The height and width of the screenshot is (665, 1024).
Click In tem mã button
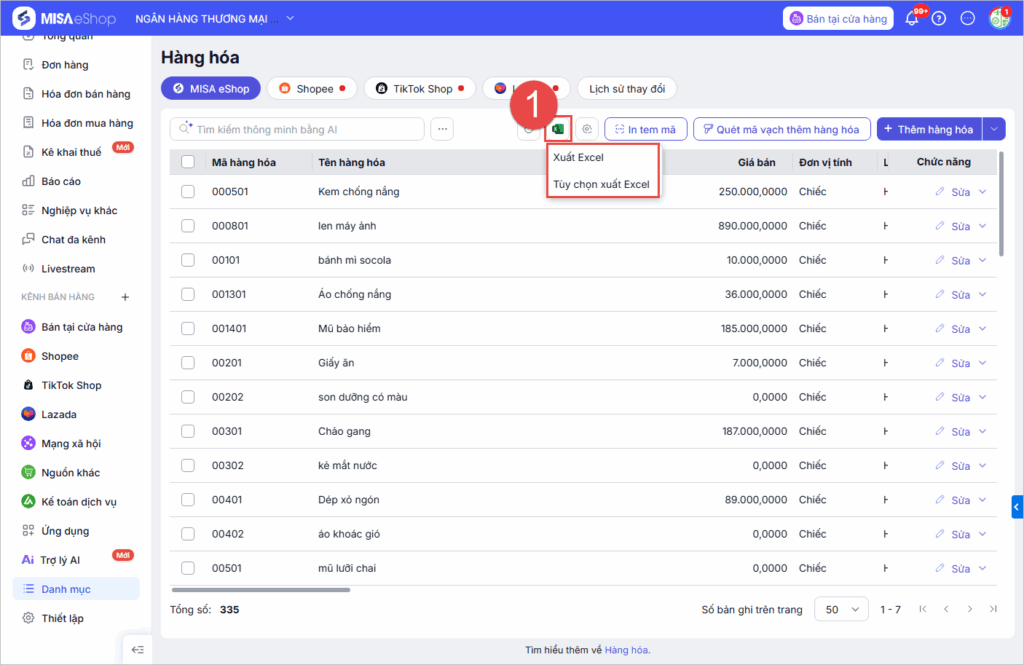645,129
